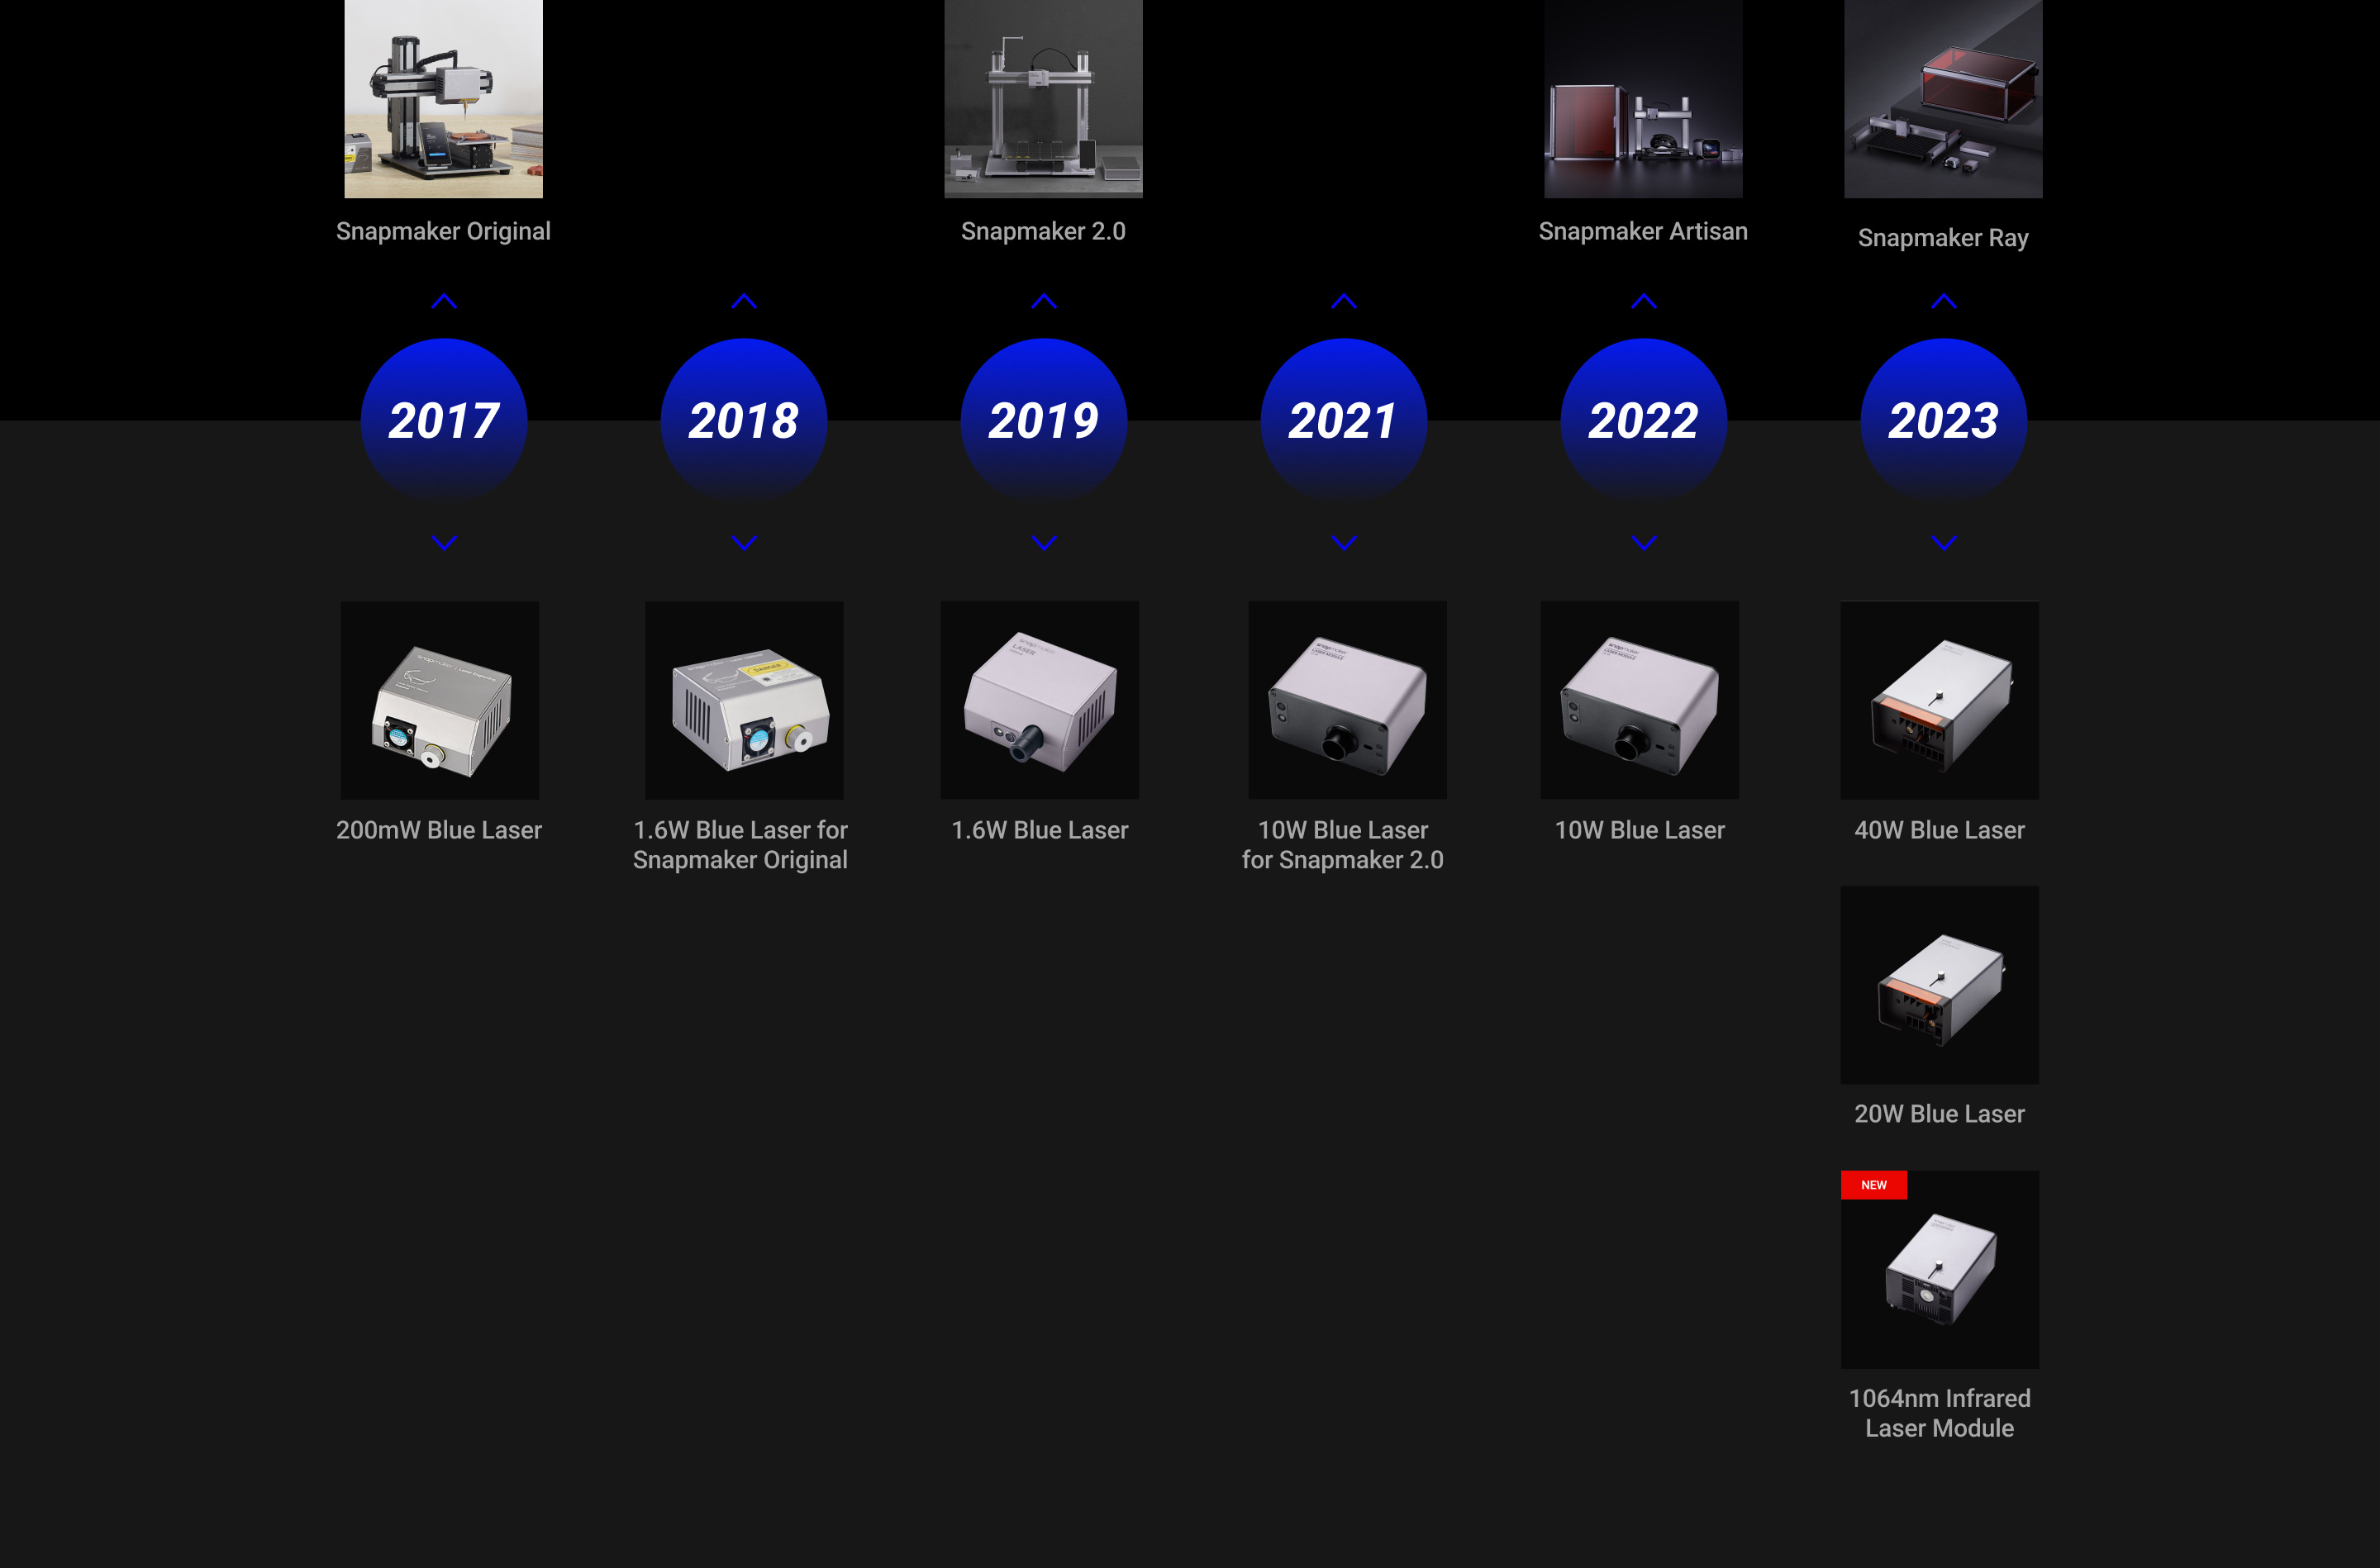The height and width of the screenshot is (1568, 2380).
Task: Click the Snapmaker 2.0 label
Action: coord(1043,231)
